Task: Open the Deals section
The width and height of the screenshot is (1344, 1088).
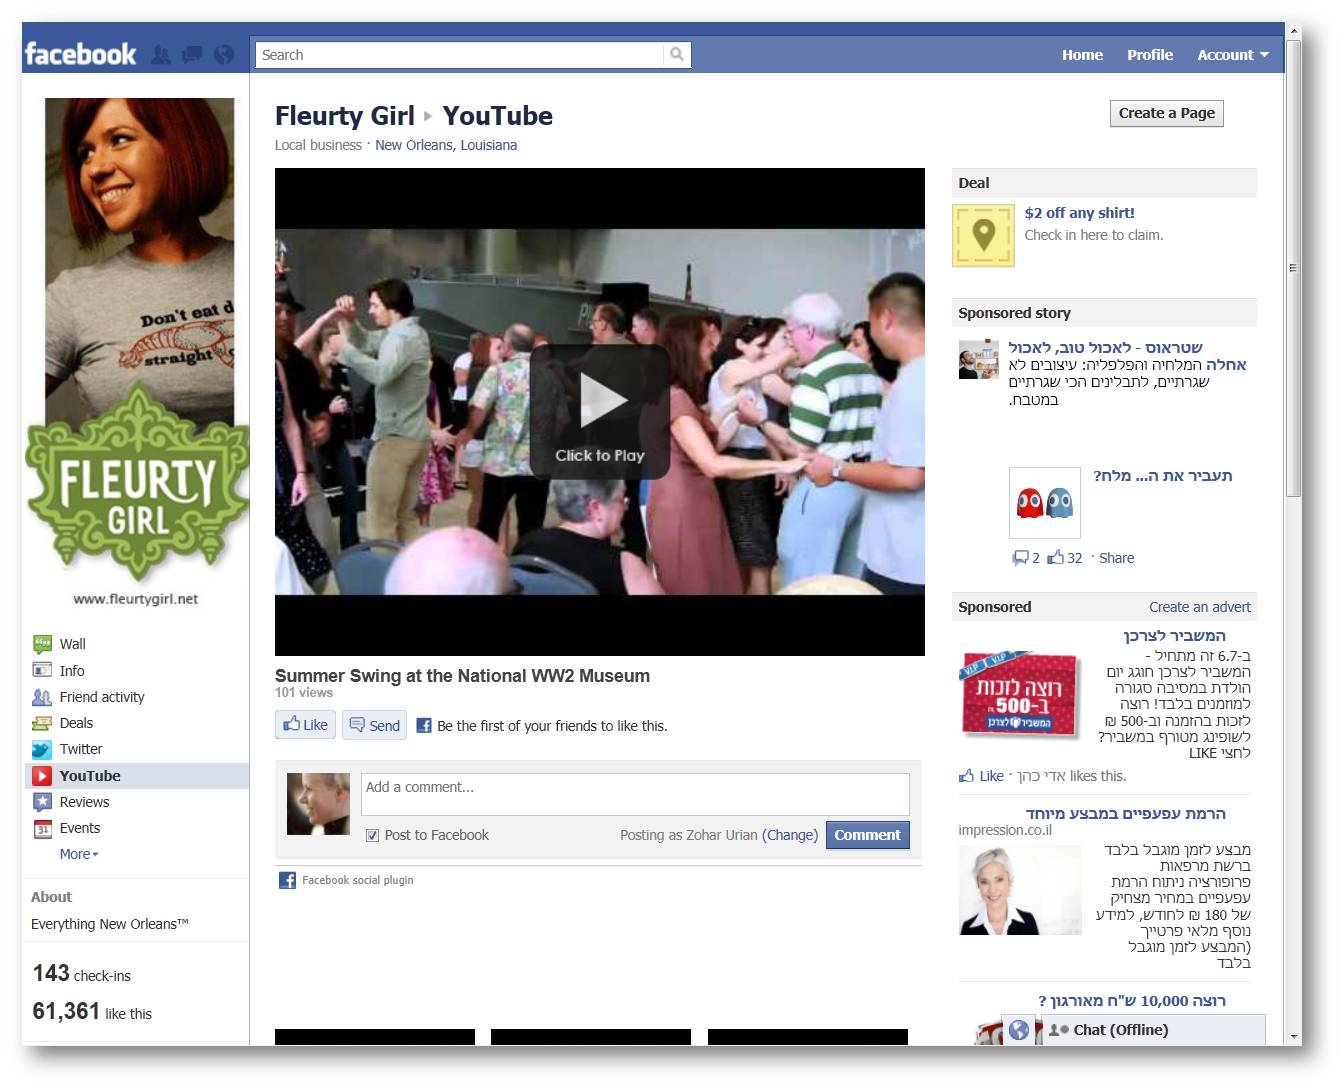Action: coord(76,723)
